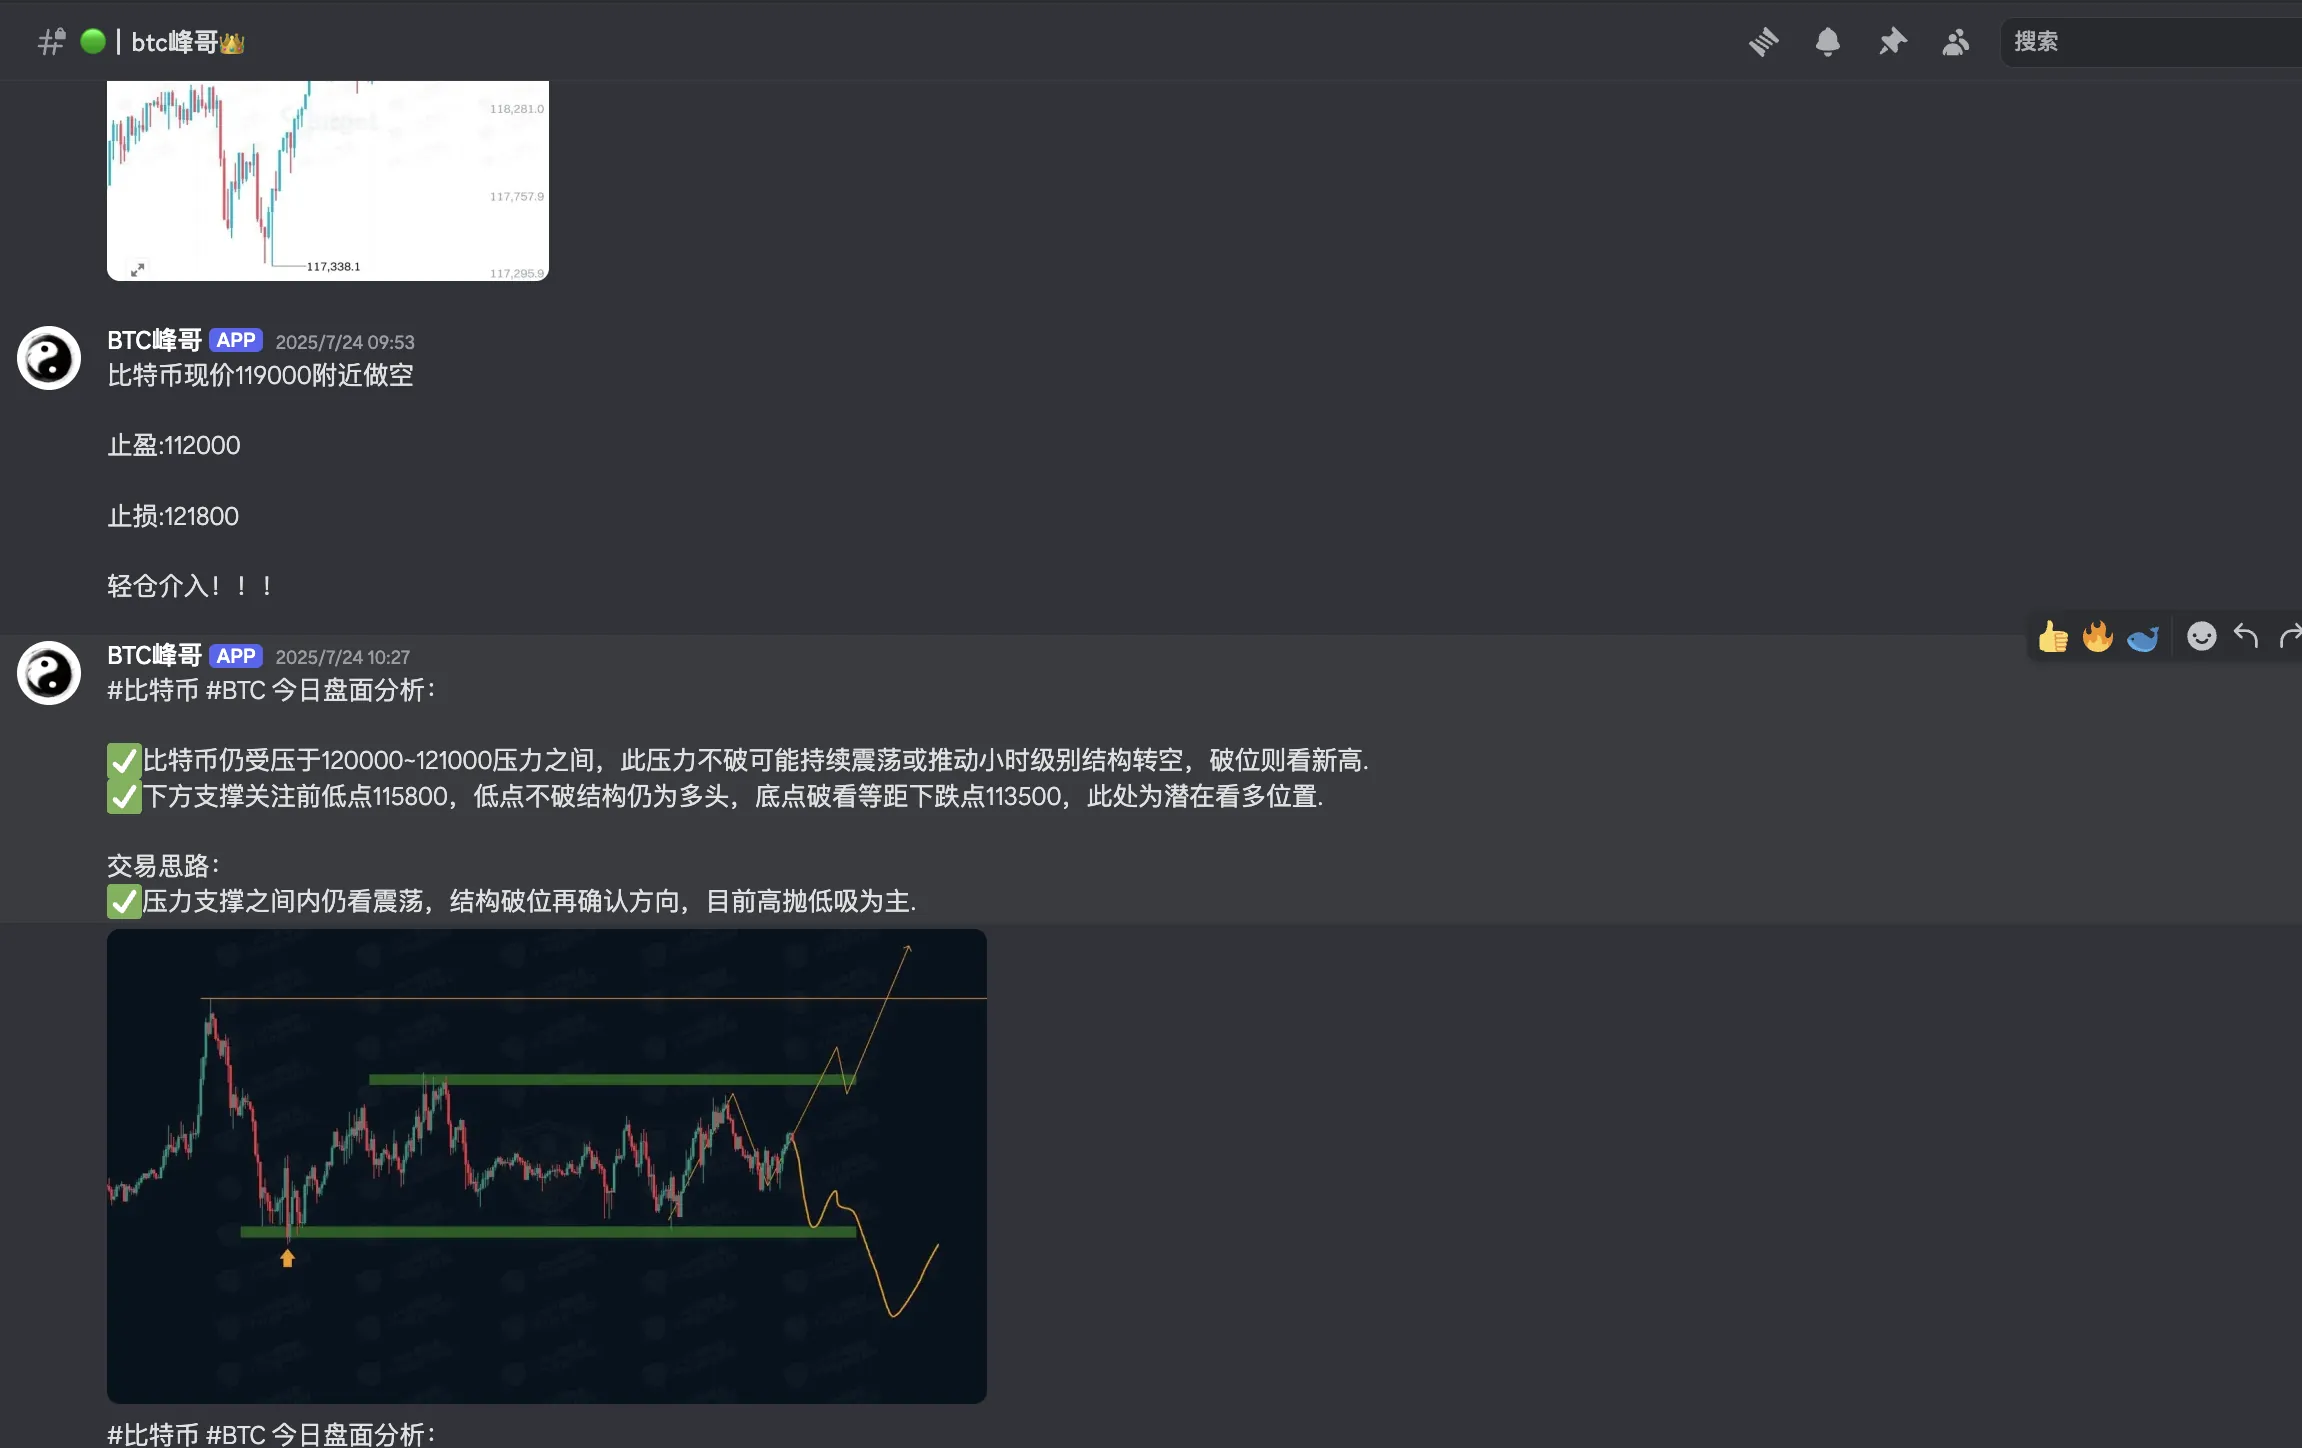
Task: Open BTC峰哥 avatar on 09:53 message
Action: (x=49, y=358)
